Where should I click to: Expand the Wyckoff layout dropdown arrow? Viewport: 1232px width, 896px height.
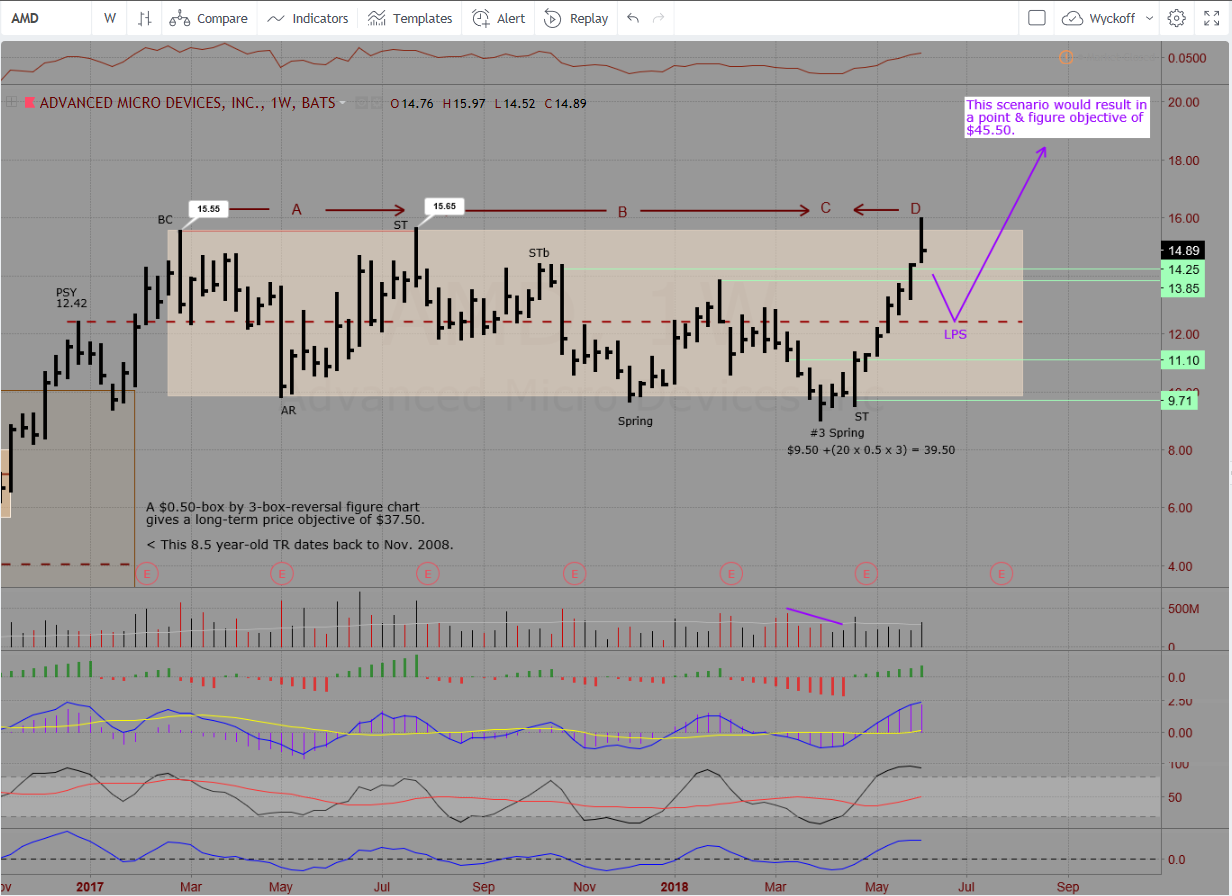click(1148, 18)
